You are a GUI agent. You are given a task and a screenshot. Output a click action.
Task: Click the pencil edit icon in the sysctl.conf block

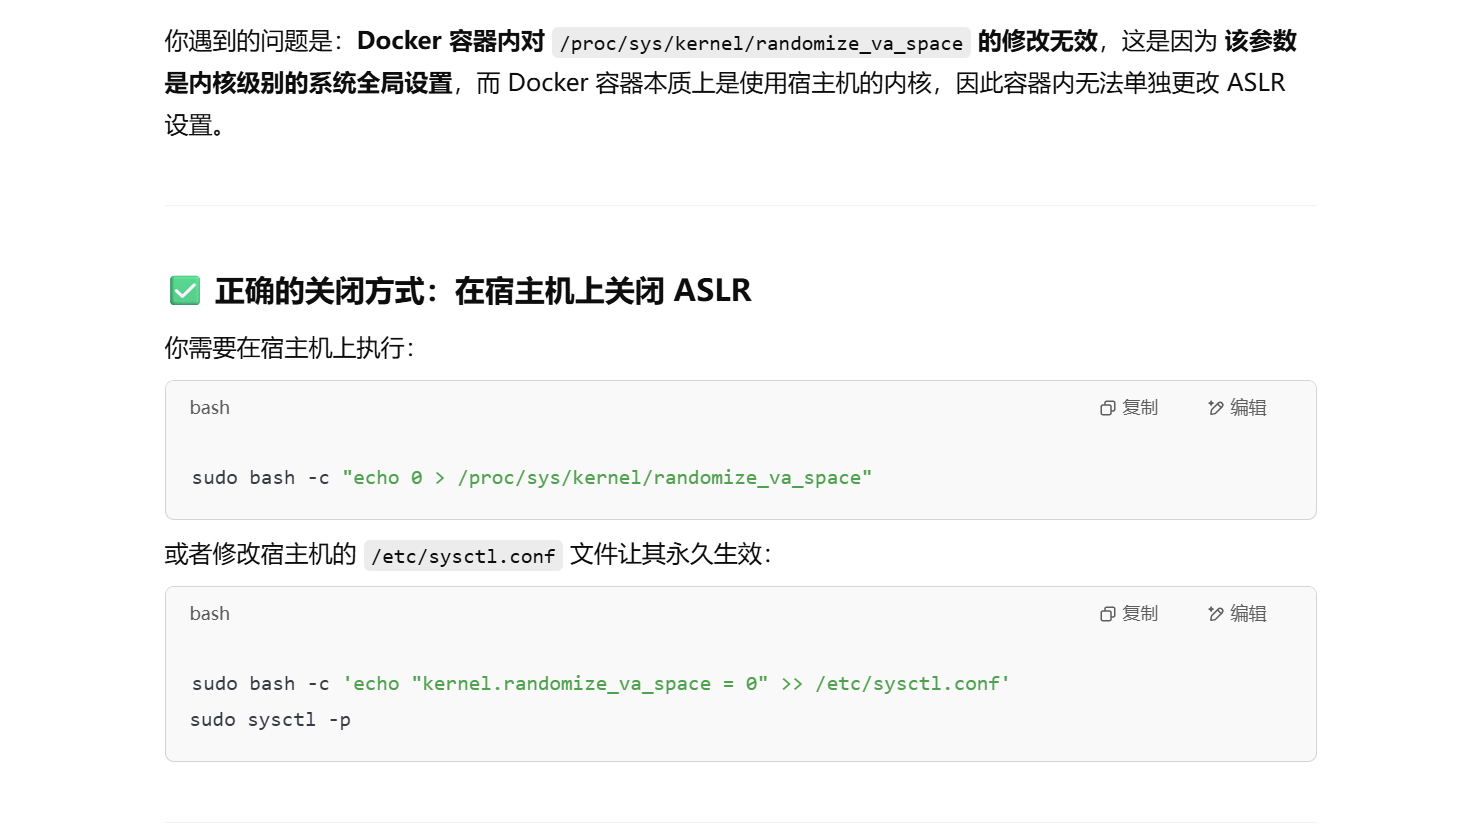point(1215,614)
